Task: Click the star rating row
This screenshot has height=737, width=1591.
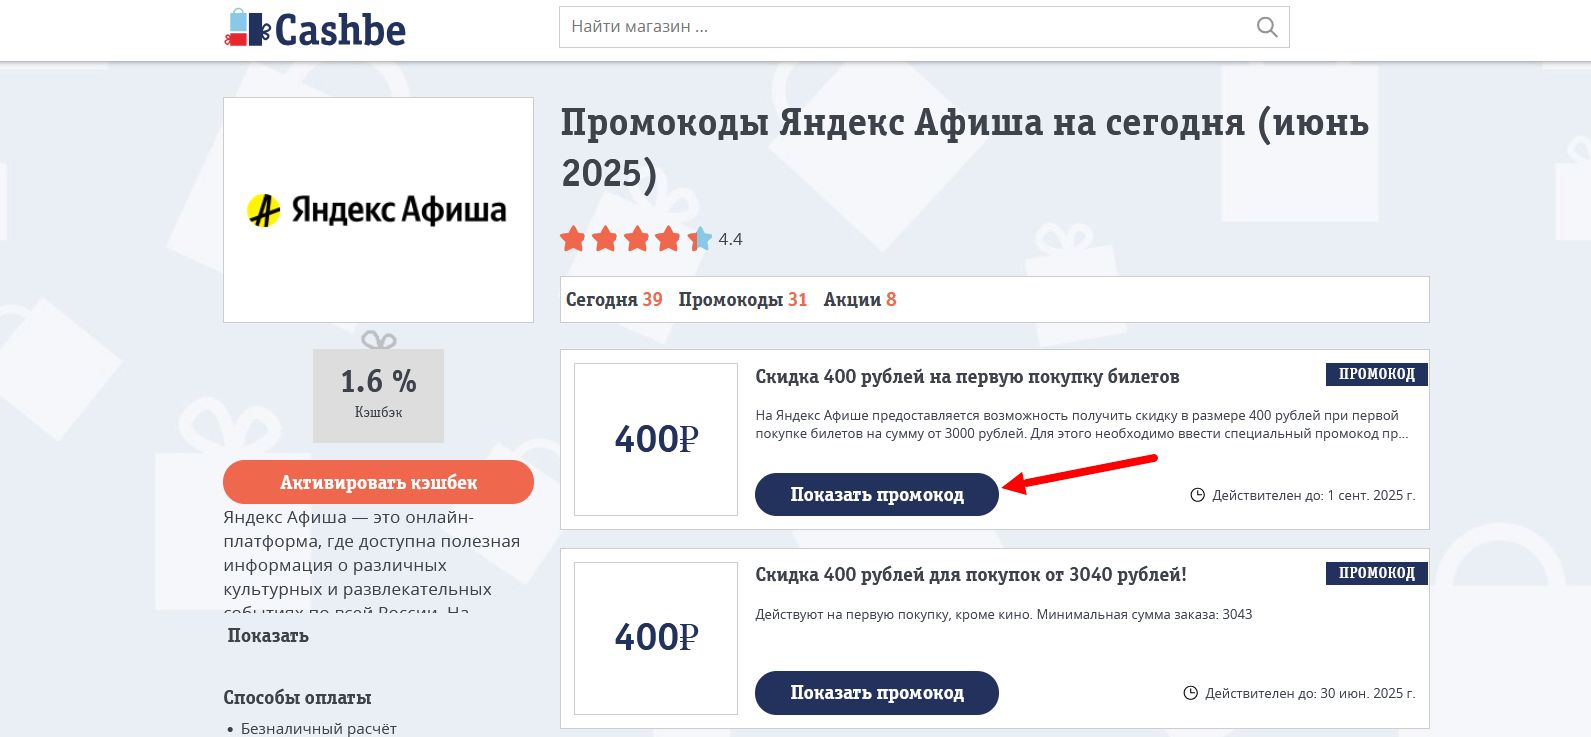Action: [636, 239]
